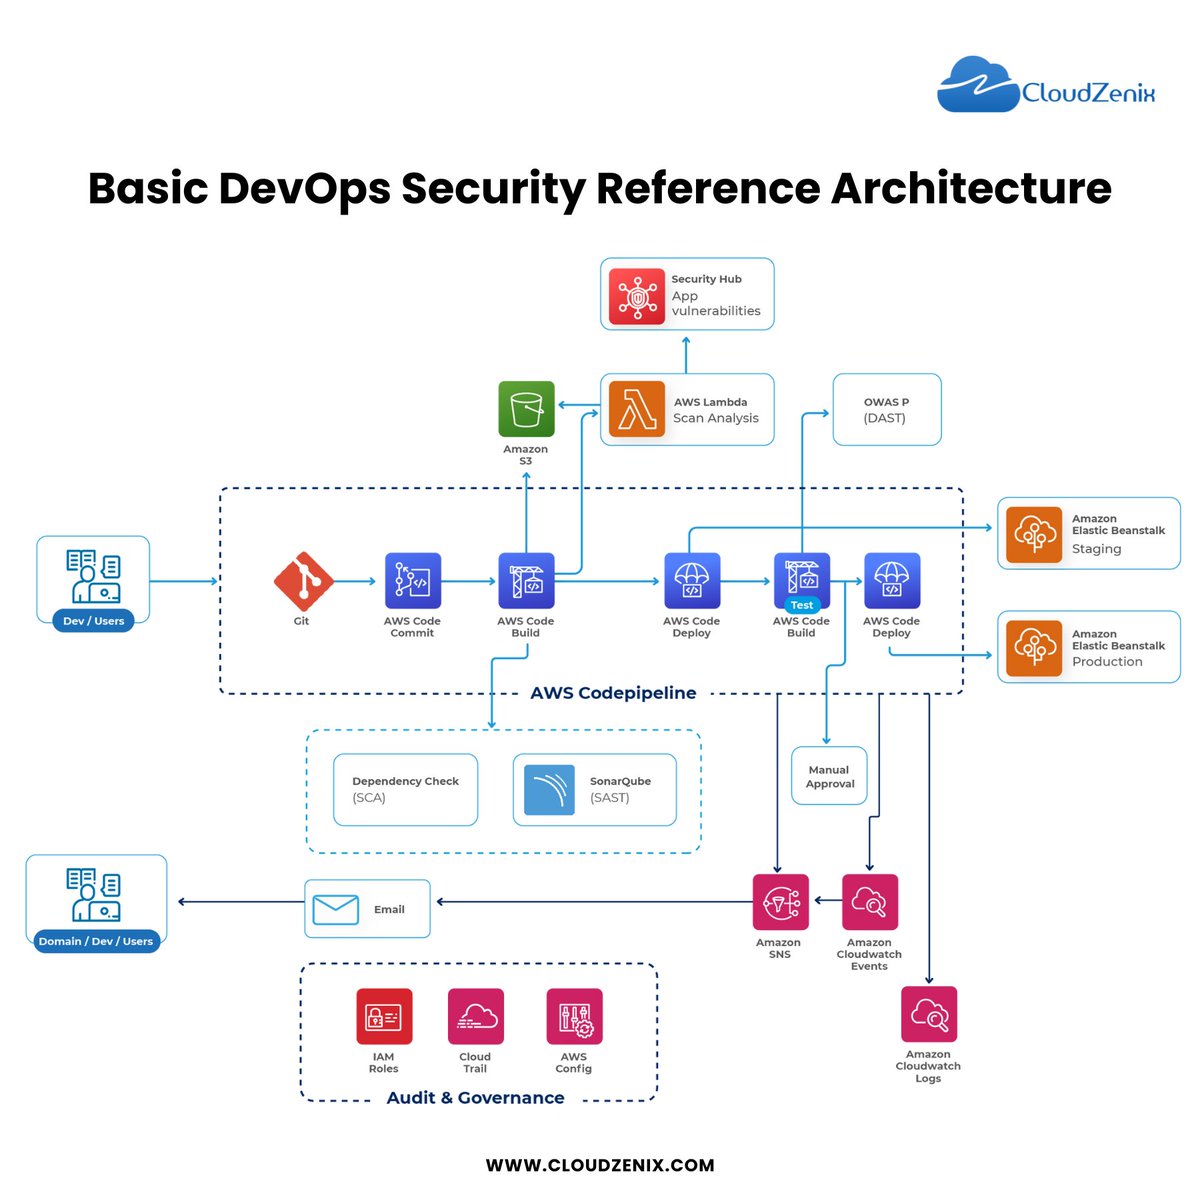The image size is (1200, 1200).
Task: Click the AWS Lambda icon
Action: pos(637,409)
